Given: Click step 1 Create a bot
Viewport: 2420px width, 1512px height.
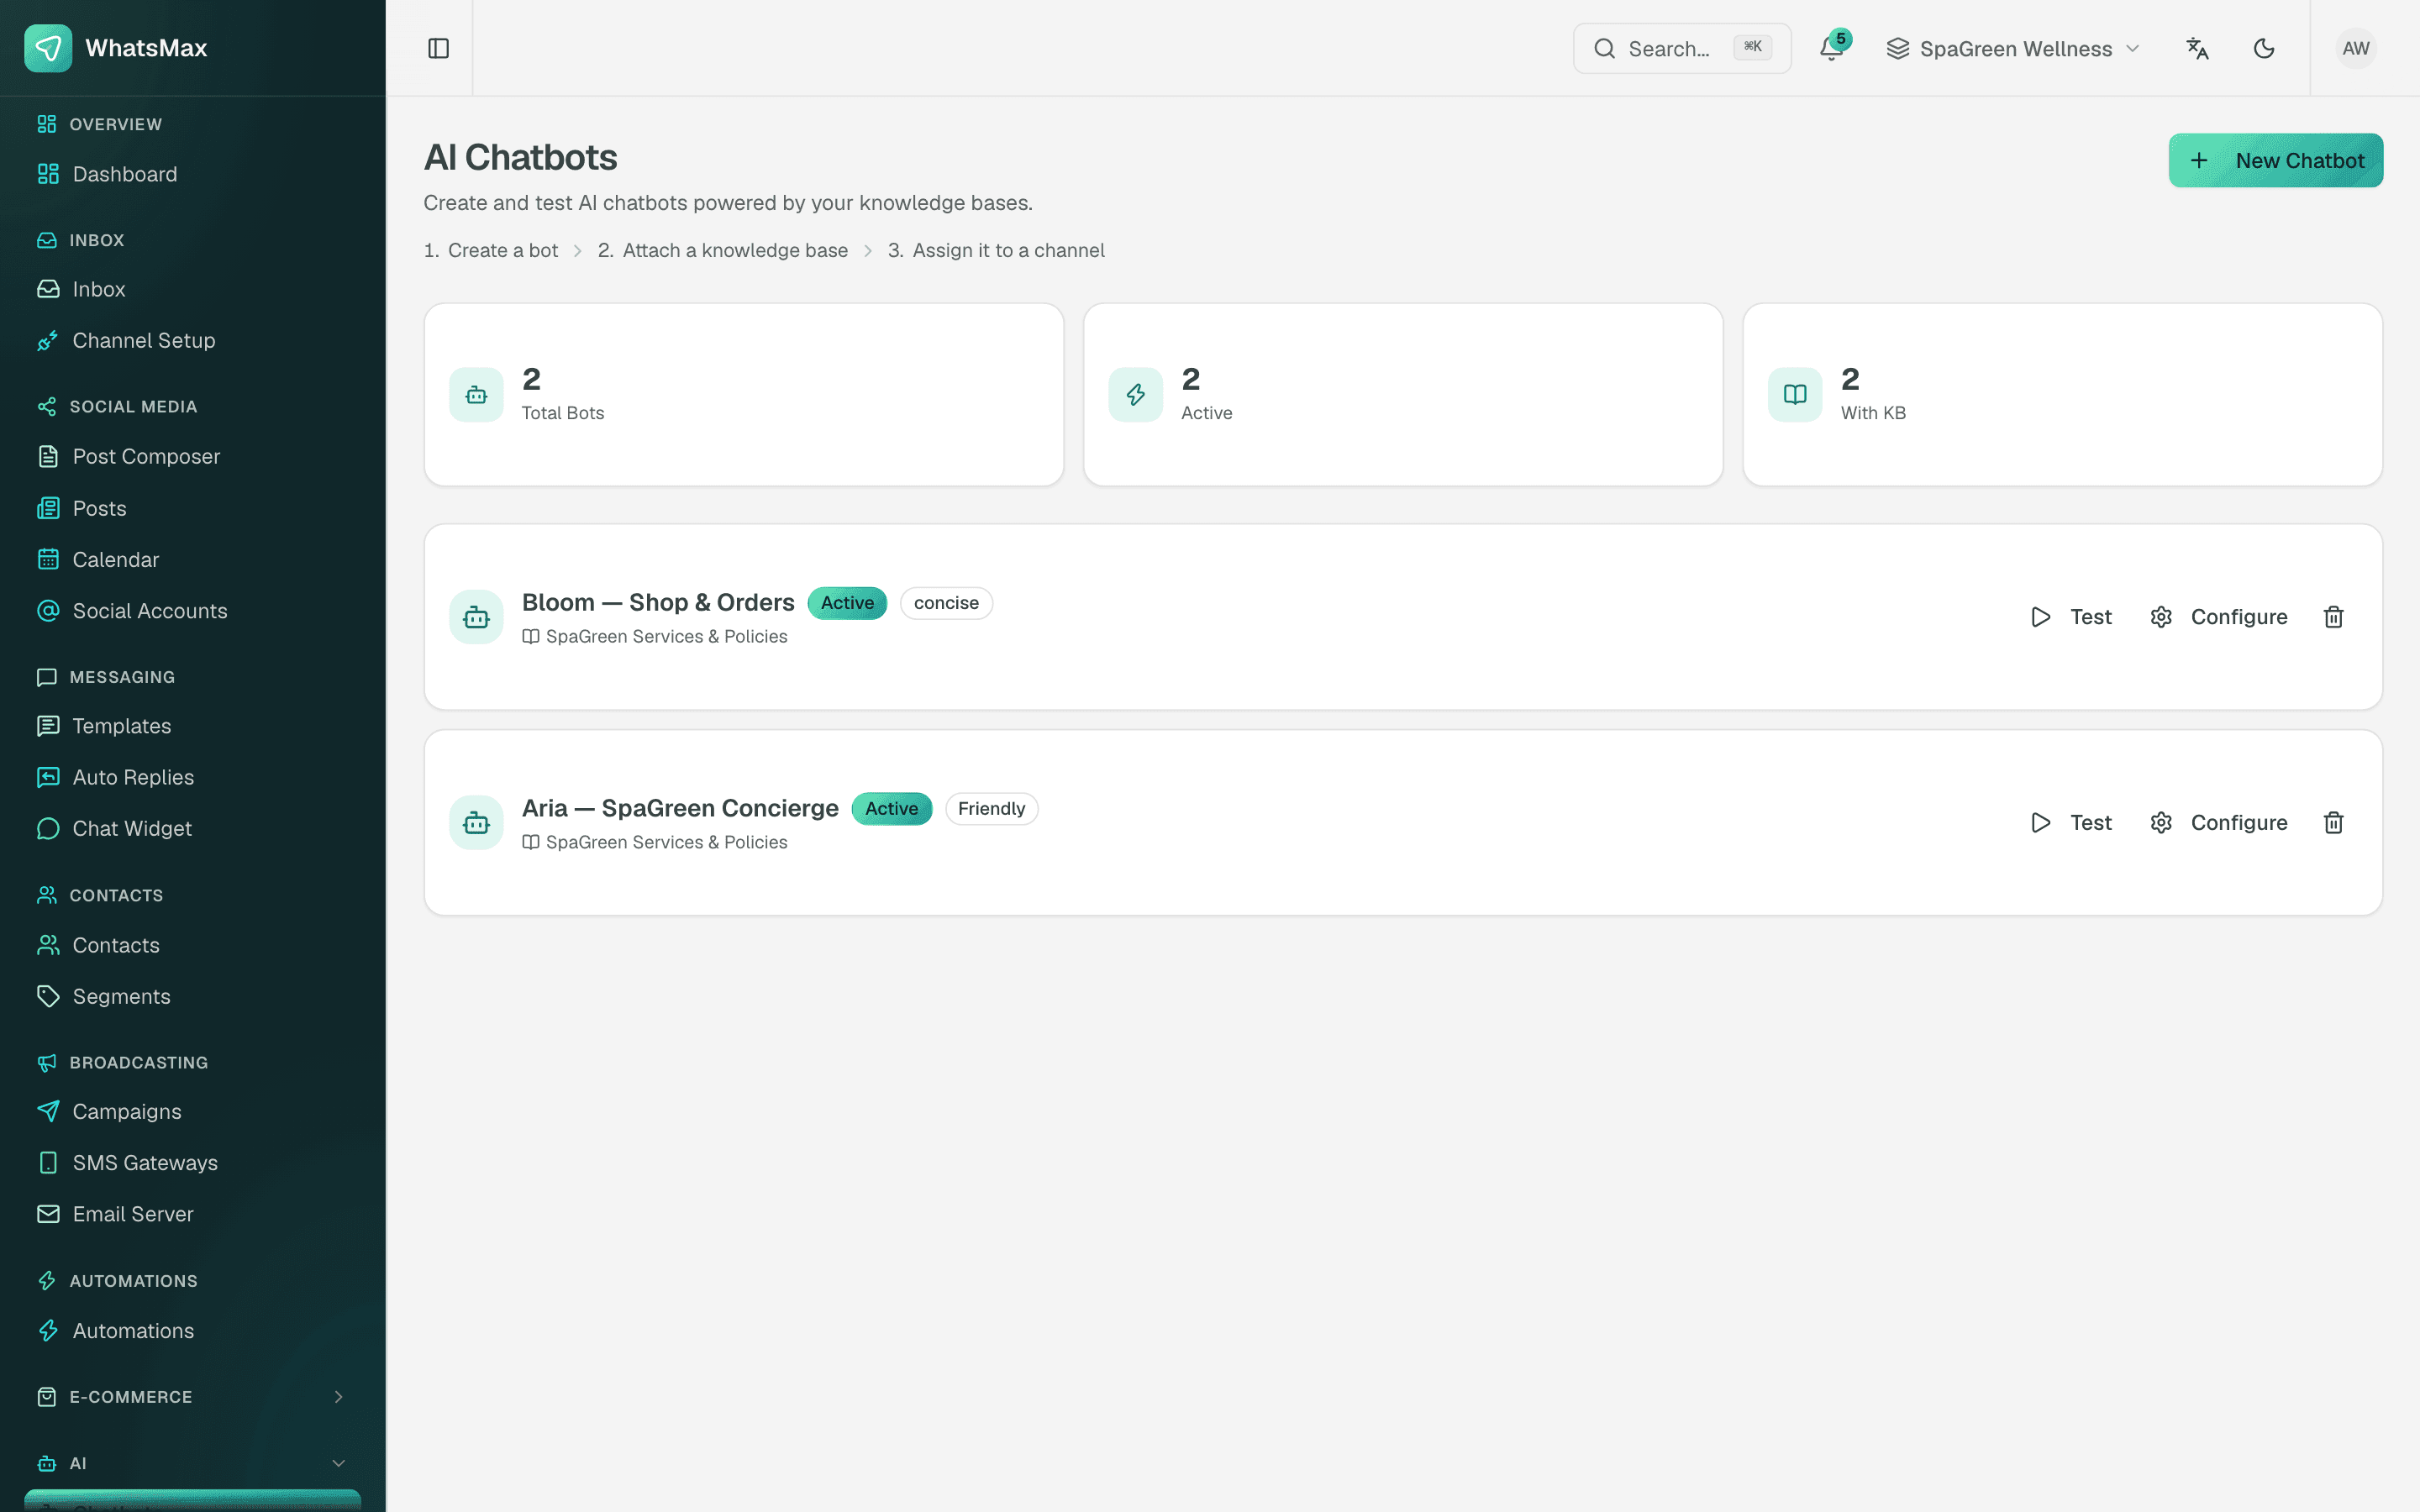Looking at the screenshot, I should pyautogui.click(x=491, y=250).
